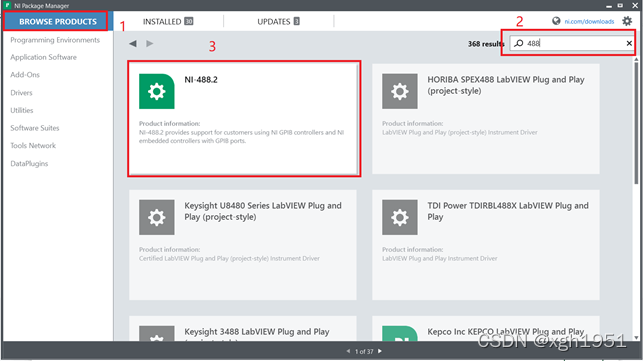
Task: Click the Updates count badge
Action: coord(296,21)
